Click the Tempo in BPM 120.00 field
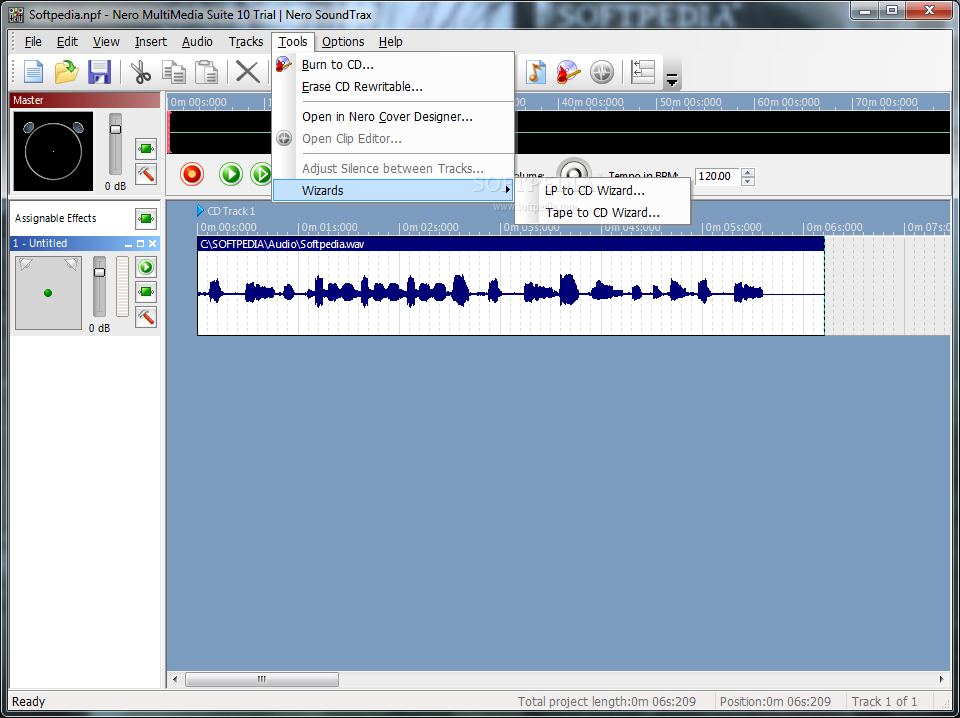 tap(716, 176)
